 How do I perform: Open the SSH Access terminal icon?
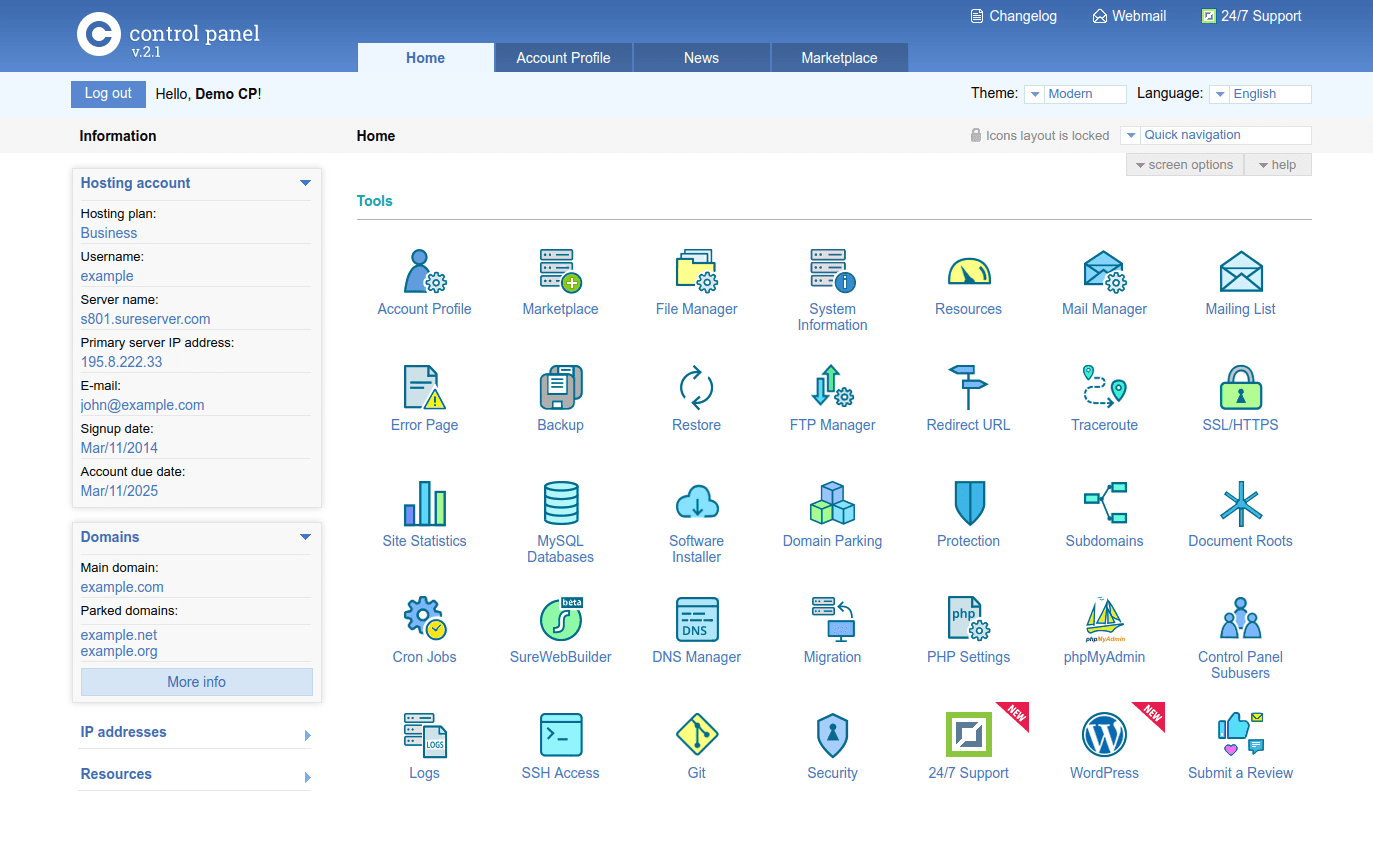point(560,735)
